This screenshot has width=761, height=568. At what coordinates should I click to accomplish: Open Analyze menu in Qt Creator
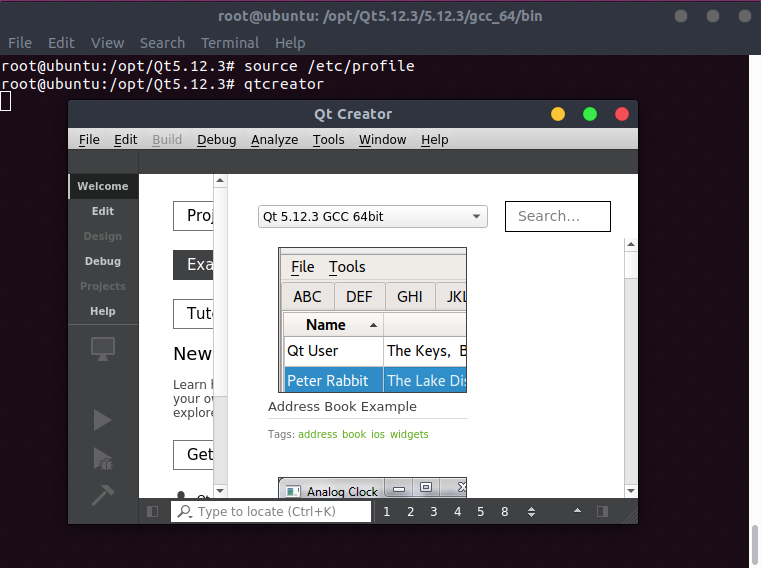tap(275, 140)
